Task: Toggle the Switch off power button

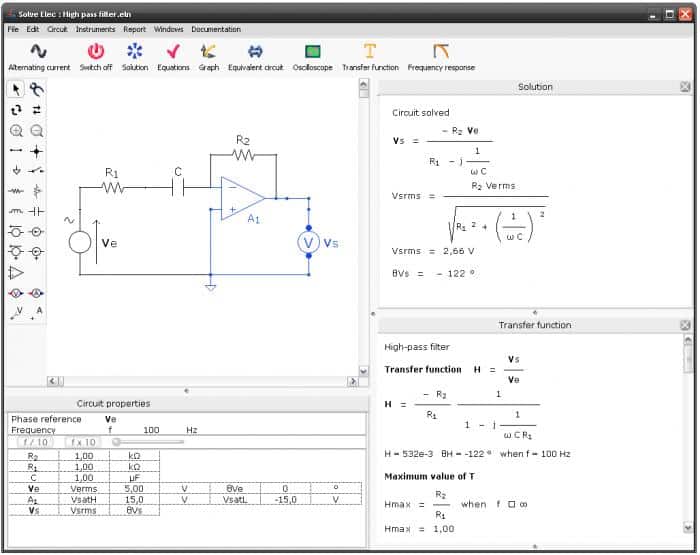Action: click(x=96, y=52)
